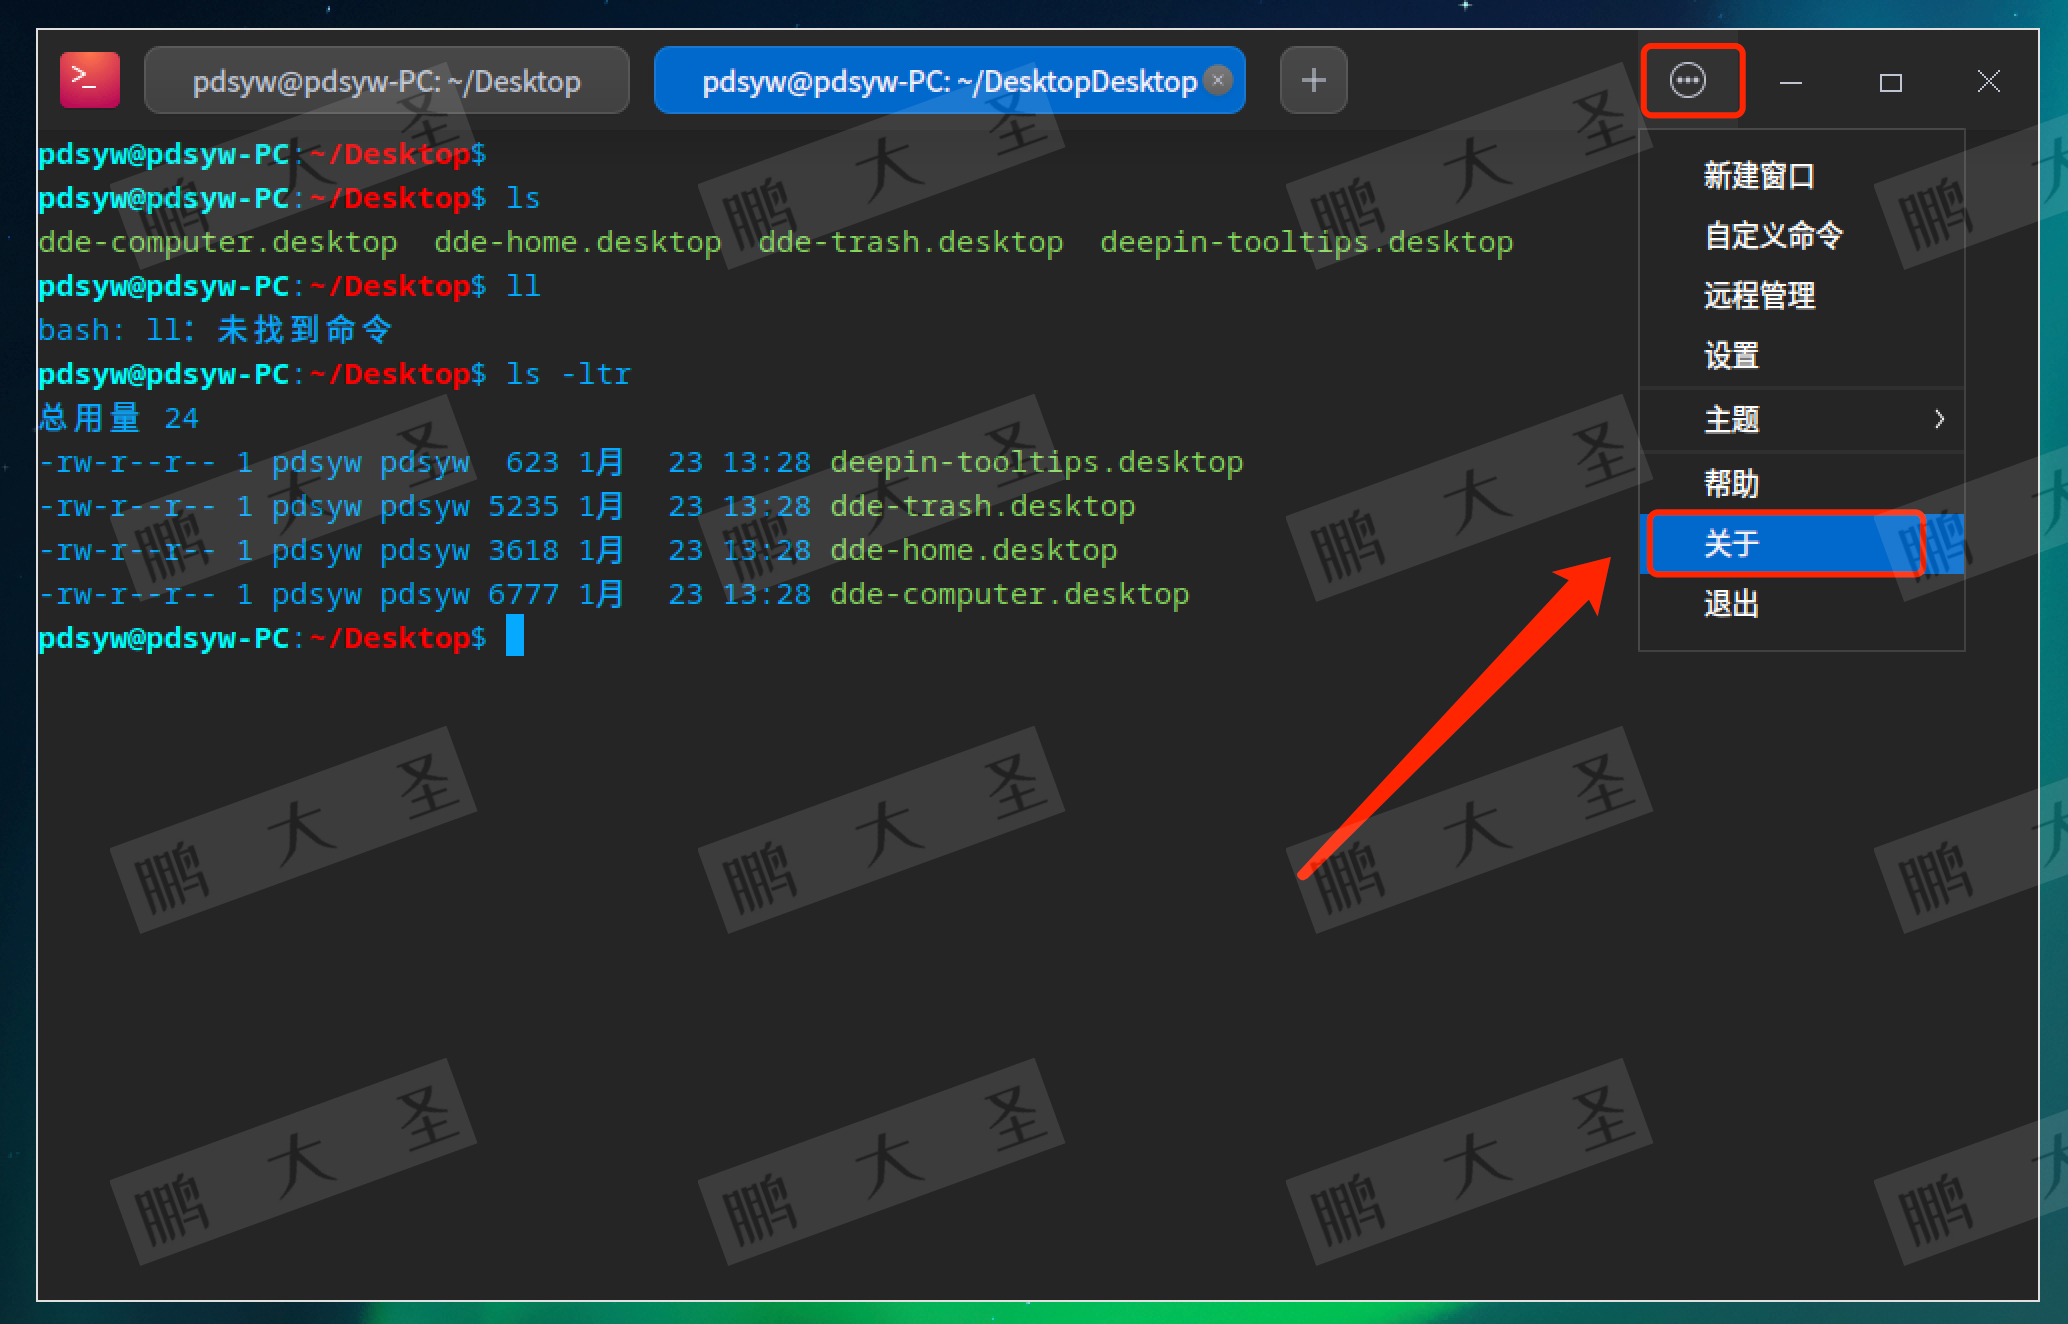Click the terminal cursor at the prompt
Screen dimensions: 2068x1324
(x=515, y=637)
